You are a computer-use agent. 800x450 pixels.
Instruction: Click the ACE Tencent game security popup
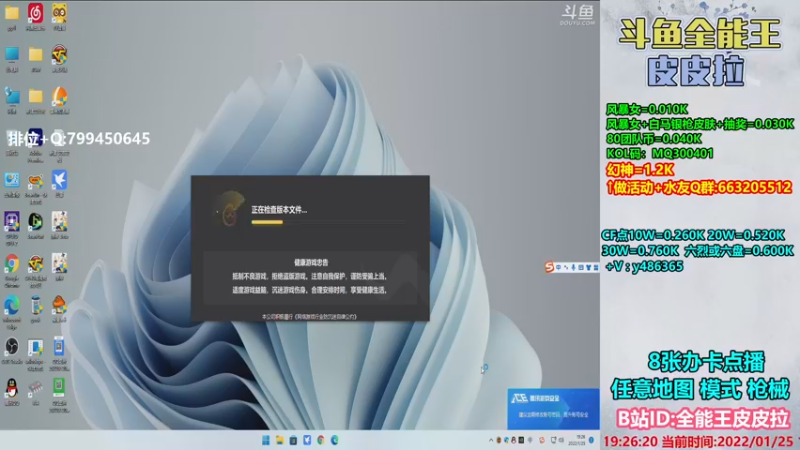pyautogui.click(x=553, y=409)
